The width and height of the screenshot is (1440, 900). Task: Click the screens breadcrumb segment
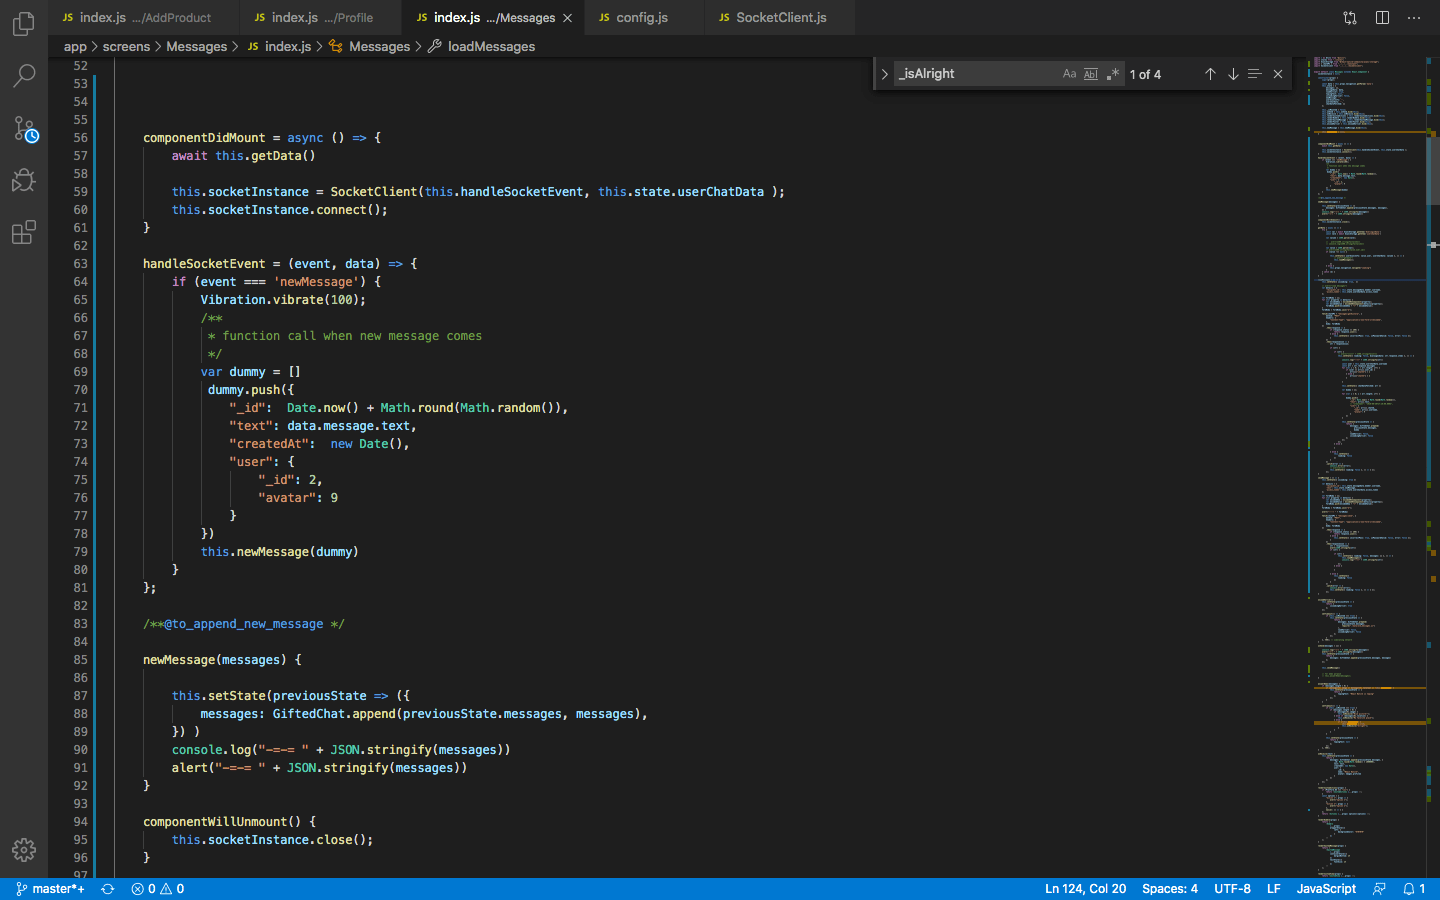tap(126, 47)
